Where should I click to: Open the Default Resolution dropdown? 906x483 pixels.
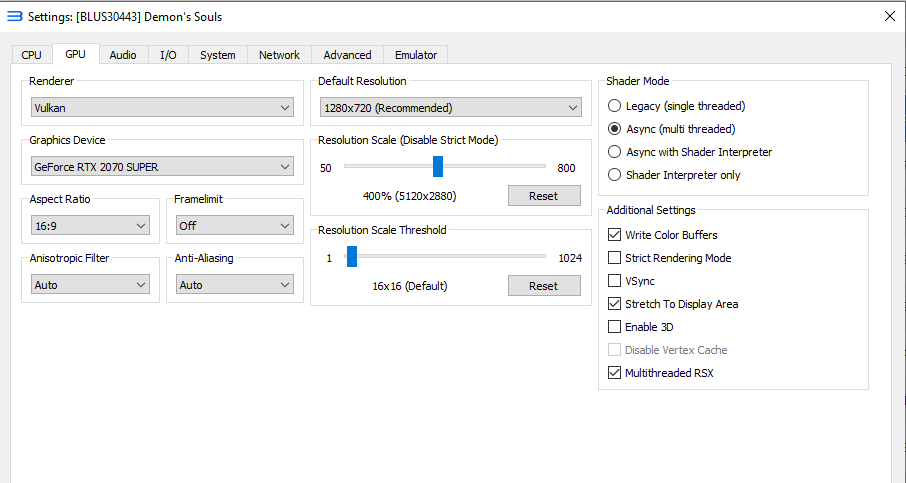(451, 107)
